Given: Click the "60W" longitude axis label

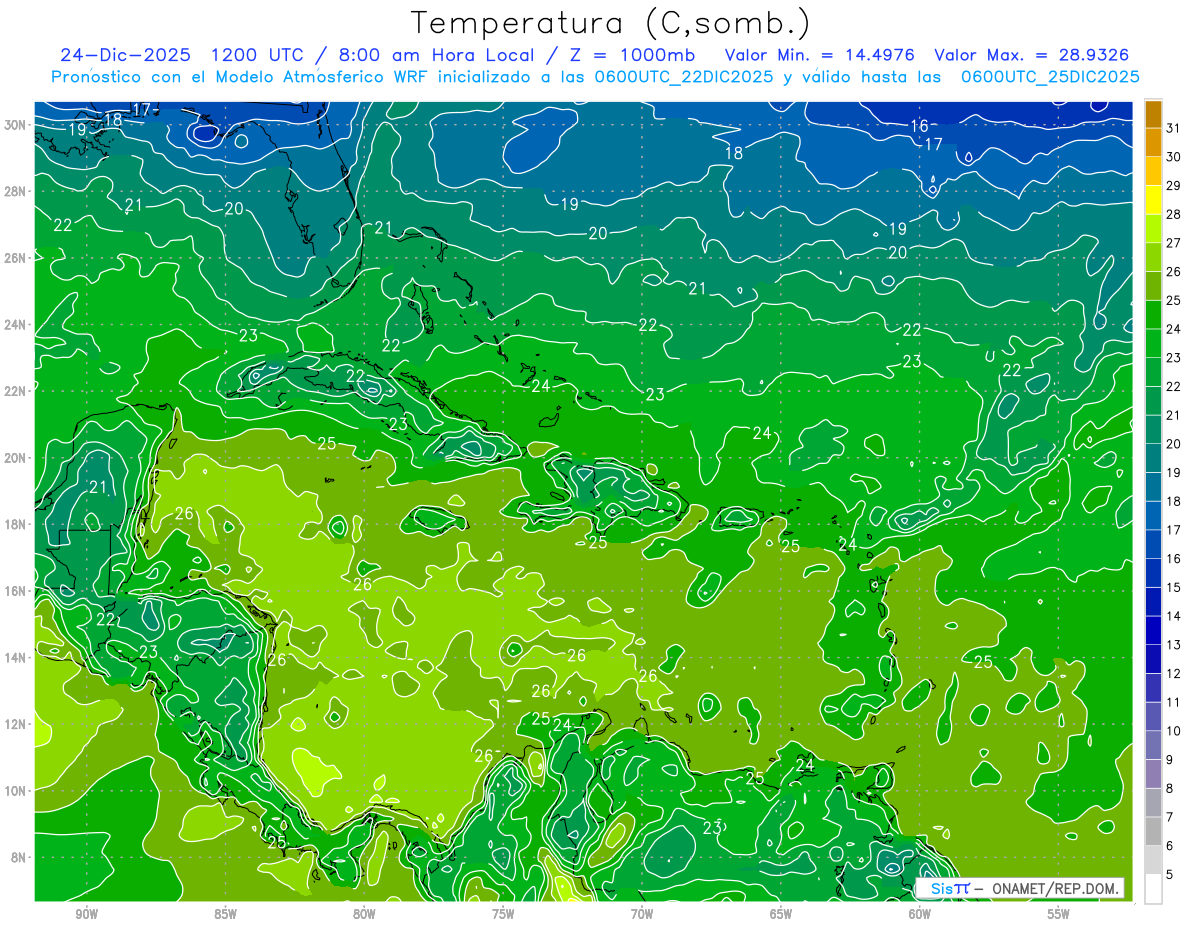Looking at the screenshot, I should coord(920,914).
